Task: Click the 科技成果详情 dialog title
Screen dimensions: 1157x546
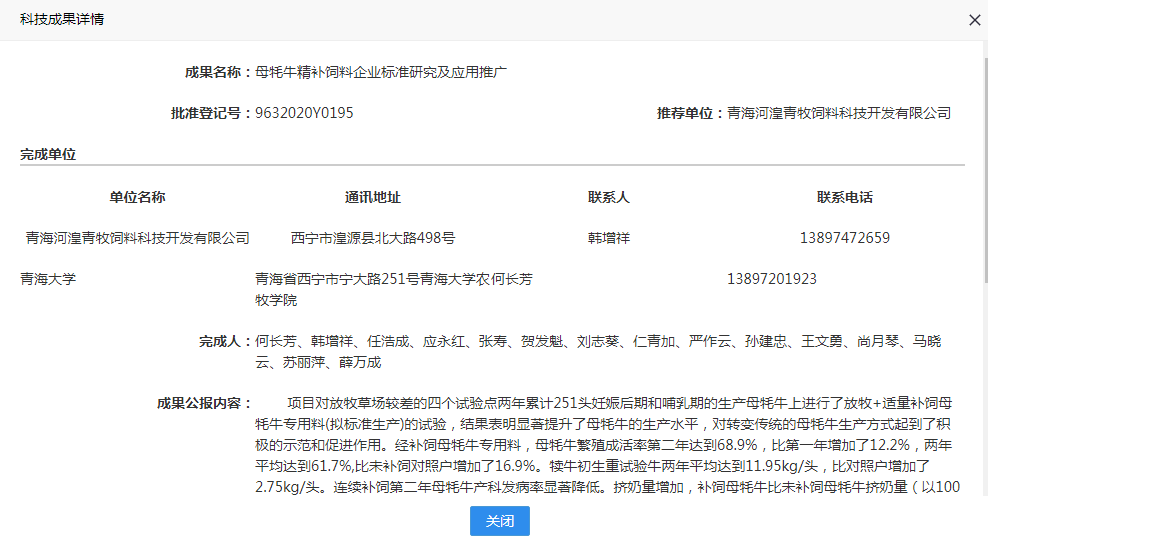Action: tap(61, 20)
